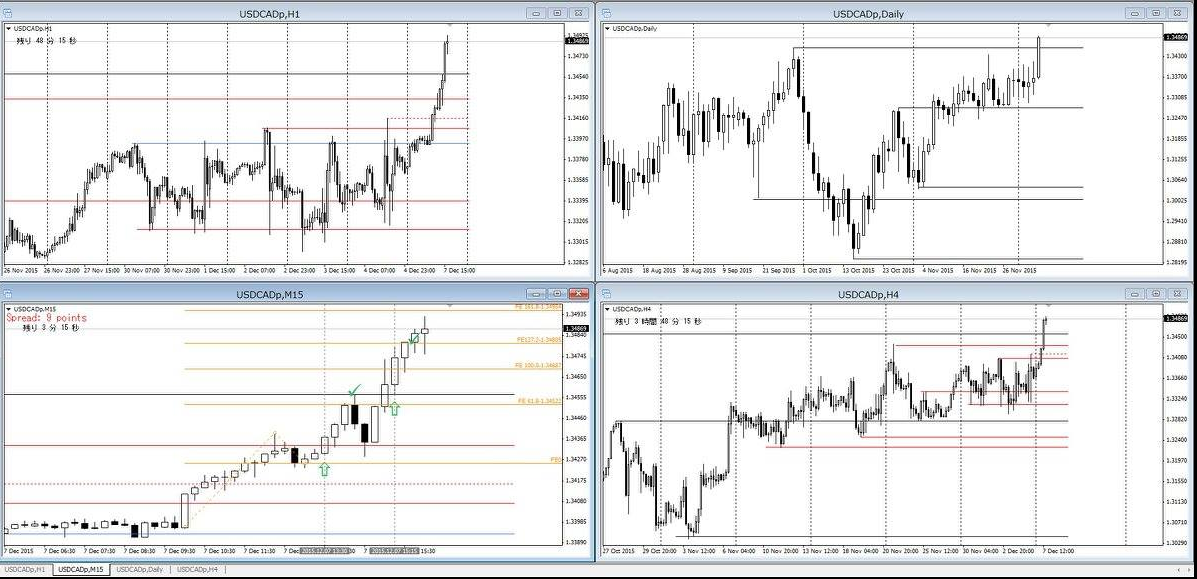Click the current price label on M15 price scale
The height and width of the screenshot is (579, 1197).
[x=576, y=327]
